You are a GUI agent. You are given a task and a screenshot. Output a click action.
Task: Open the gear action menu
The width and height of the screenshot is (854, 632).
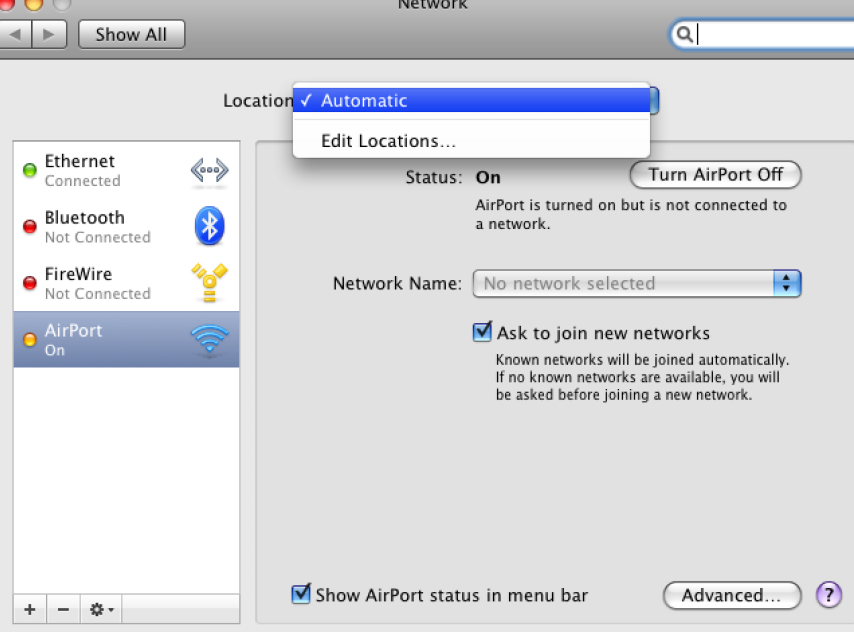[x=101, y=609]
